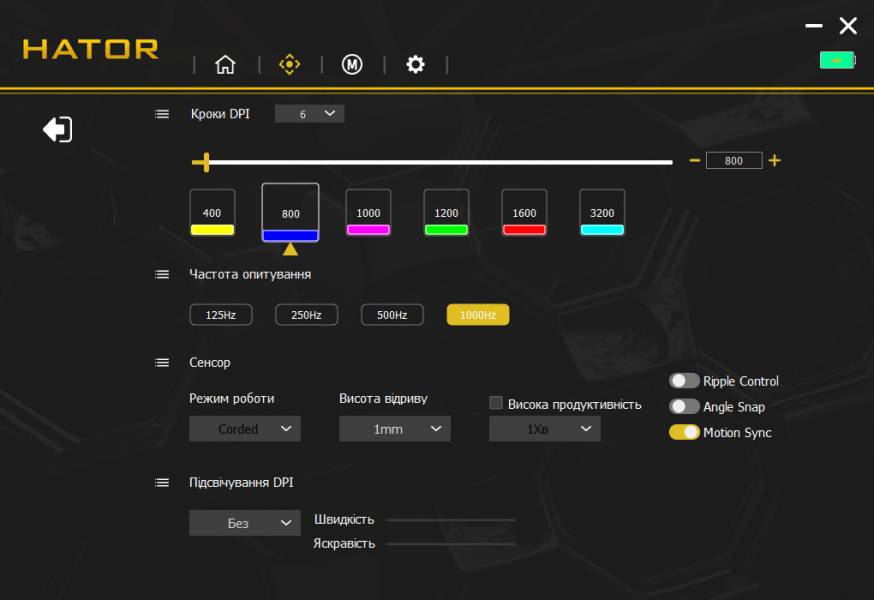Select the 400 DPI yellow step

pyautogui.click(x=212, y=212)
